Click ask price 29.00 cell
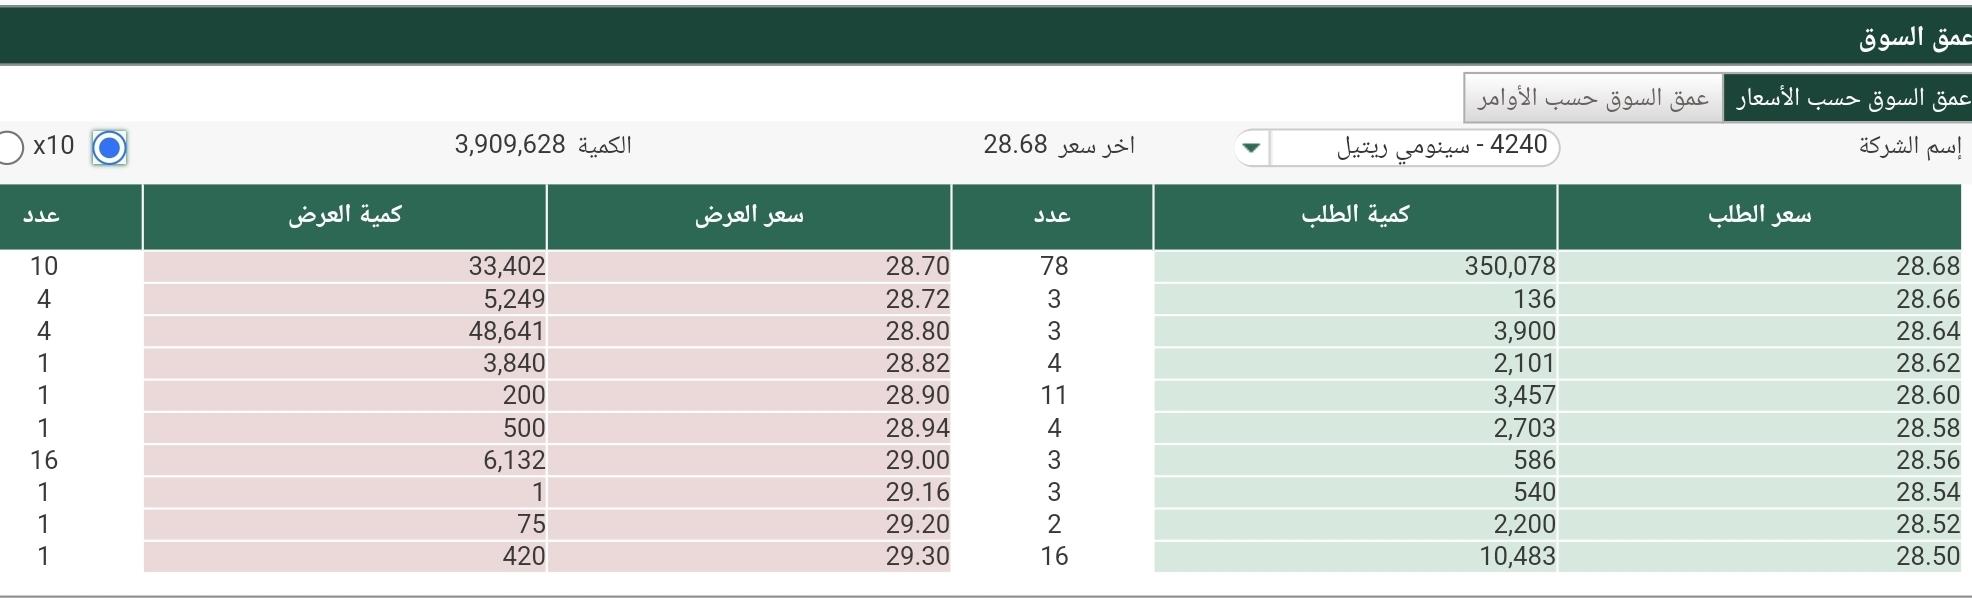The image size is (1972, 600). (x=749, y=460)
